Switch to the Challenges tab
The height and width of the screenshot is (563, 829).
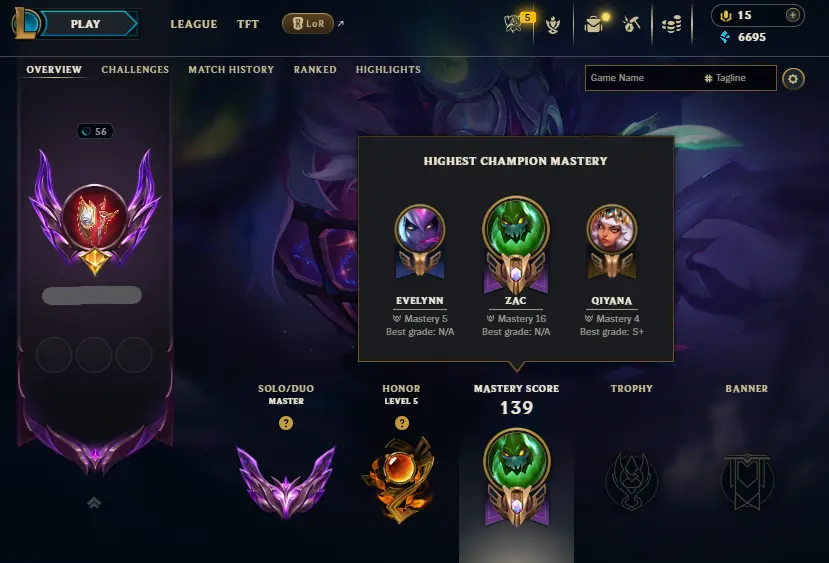coord(135,69)
